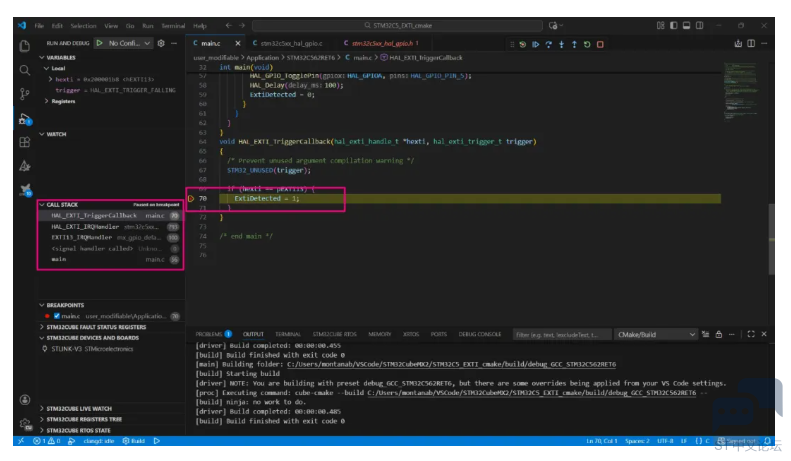Click the command center search box
Screen dimensions: 791x461
point(398,25)
